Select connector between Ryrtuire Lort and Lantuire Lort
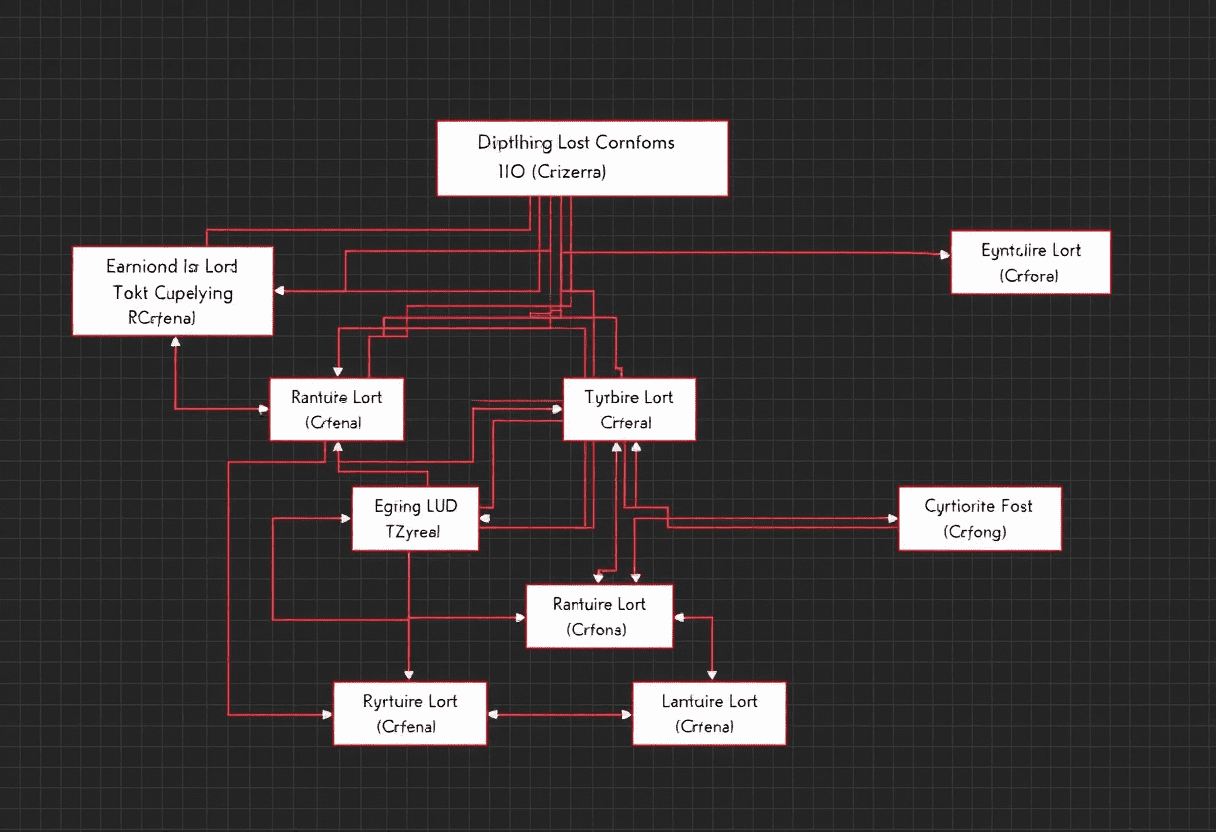Viewport: 1216px width, 832px height. pos(559,715)
